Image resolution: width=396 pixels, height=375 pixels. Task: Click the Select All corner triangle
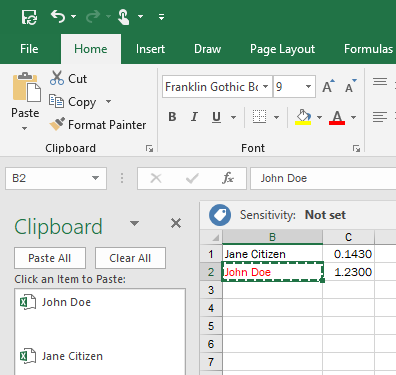pyautogui.click(x=215, y=237)
